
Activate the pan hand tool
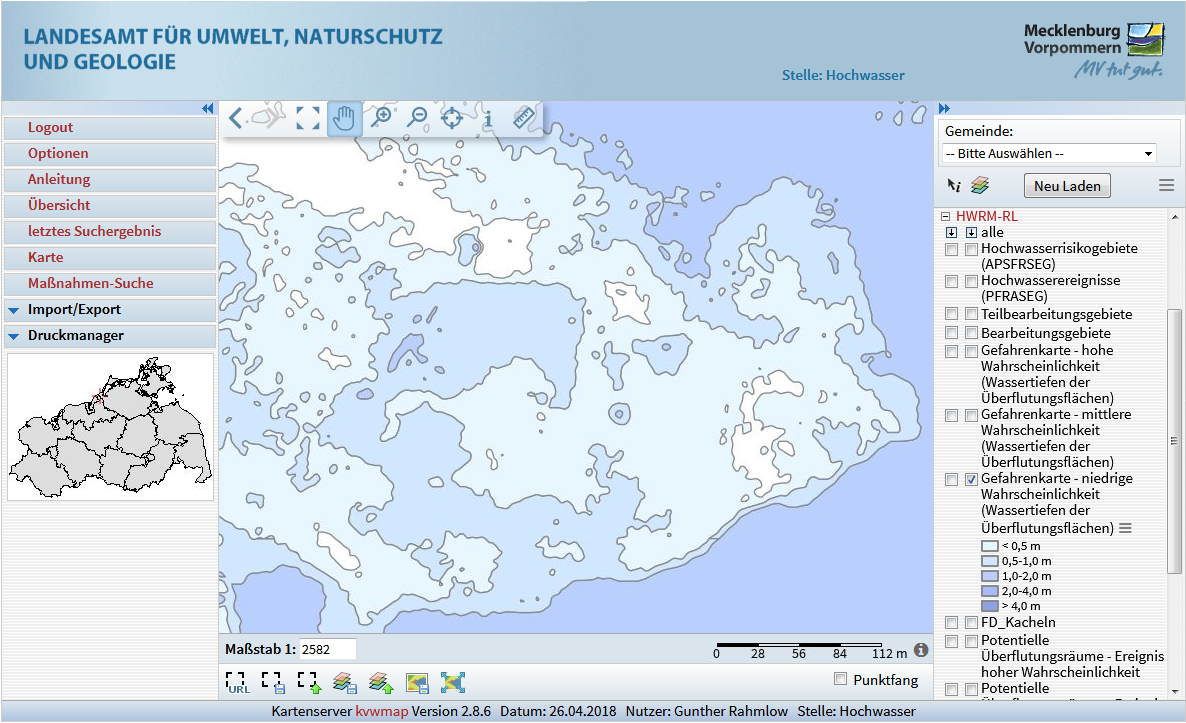click(345, 118)
